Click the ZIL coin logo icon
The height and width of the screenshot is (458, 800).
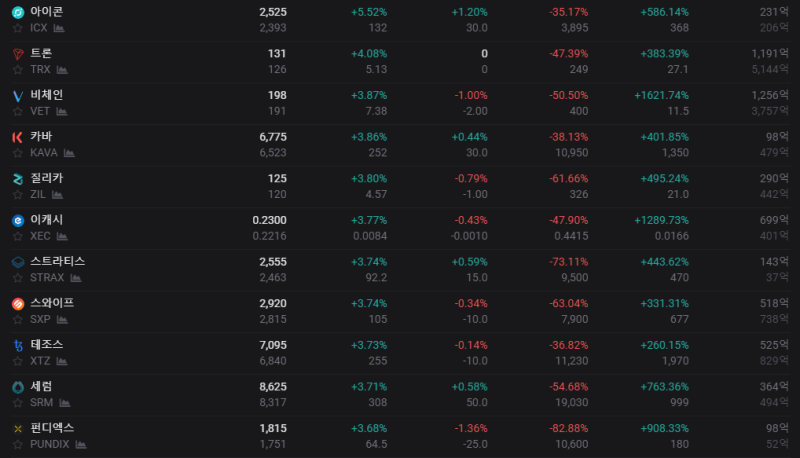pos(18,179)
